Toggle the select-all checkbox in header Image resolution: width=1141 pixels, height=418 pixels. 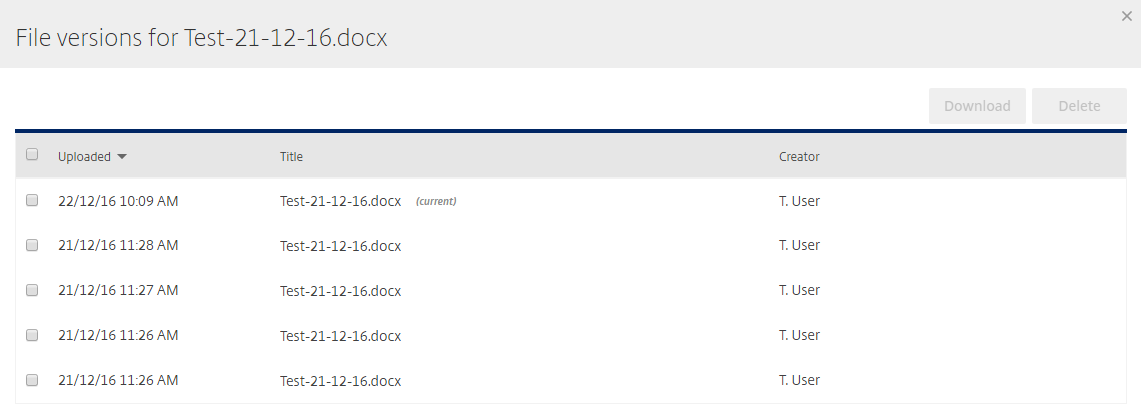[x=32, y=154]
